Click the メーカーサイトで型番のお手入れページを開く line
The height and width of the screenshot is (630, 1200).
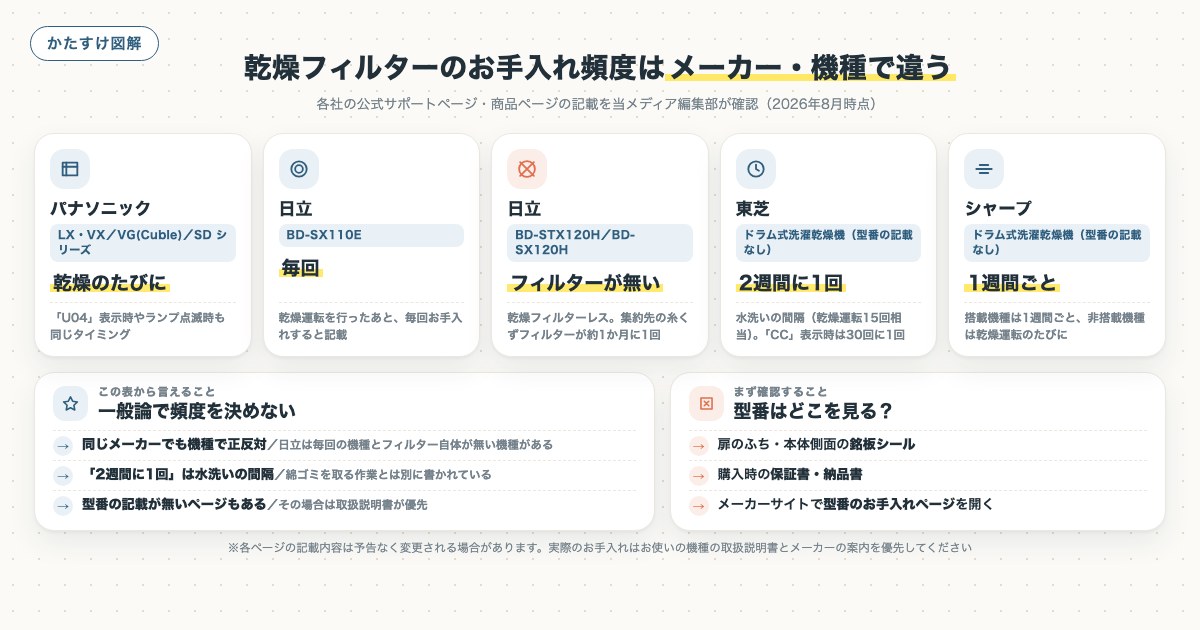point(856,506)
